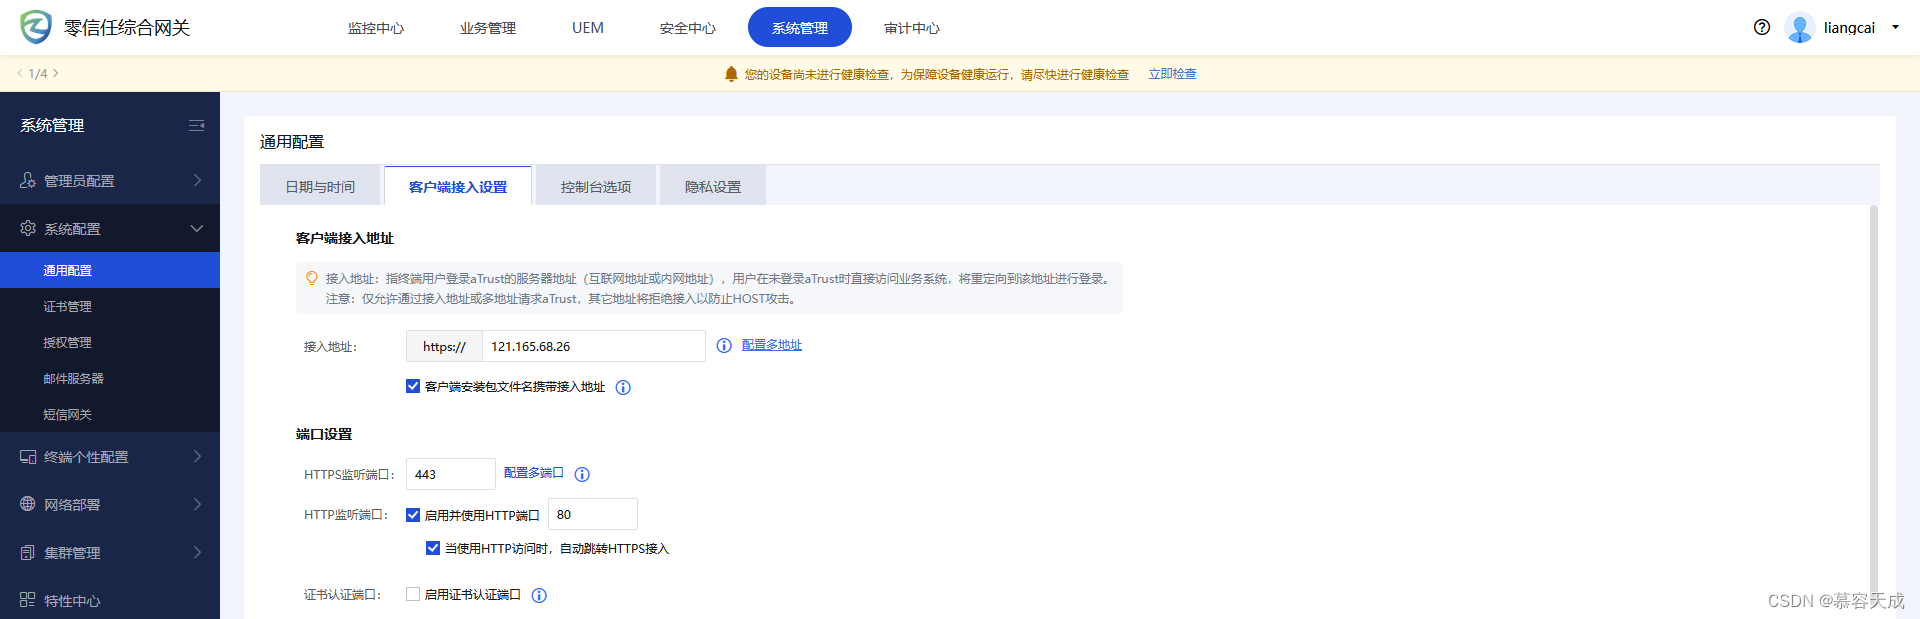
Task: Click the lightbulb tip icon in notice box
Action: tap(312, 279)
